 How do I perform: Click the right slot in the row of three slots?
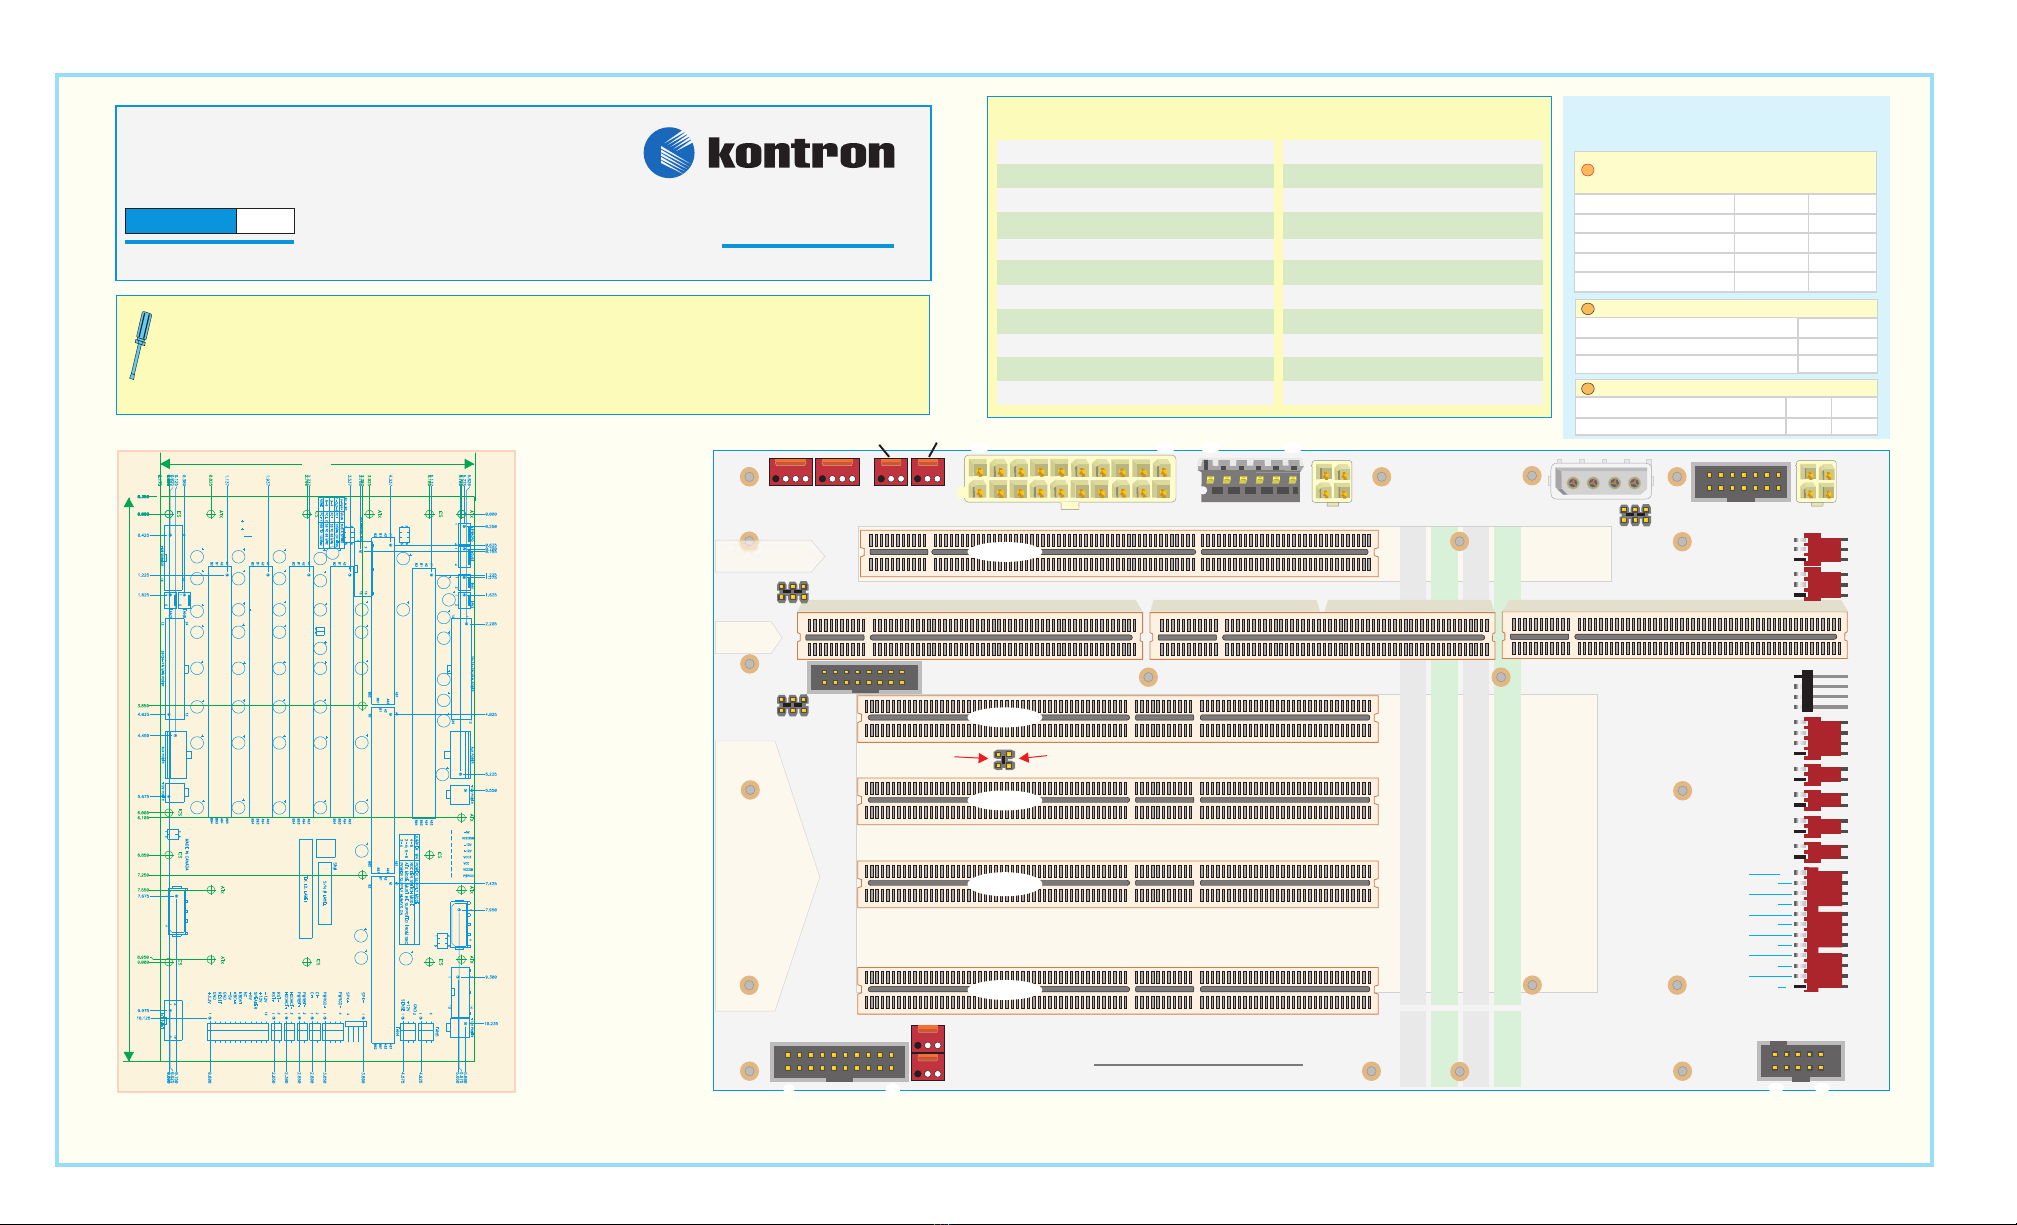1675,636
